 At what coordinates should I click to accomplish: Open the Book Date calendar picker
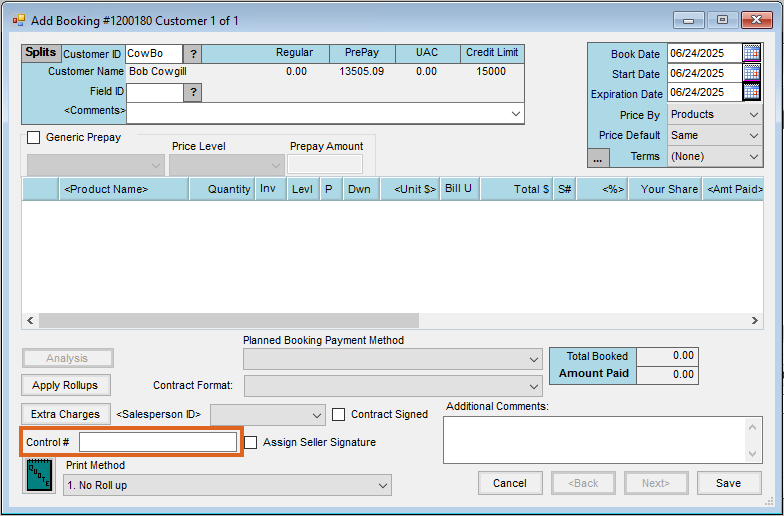pos(752,53)
